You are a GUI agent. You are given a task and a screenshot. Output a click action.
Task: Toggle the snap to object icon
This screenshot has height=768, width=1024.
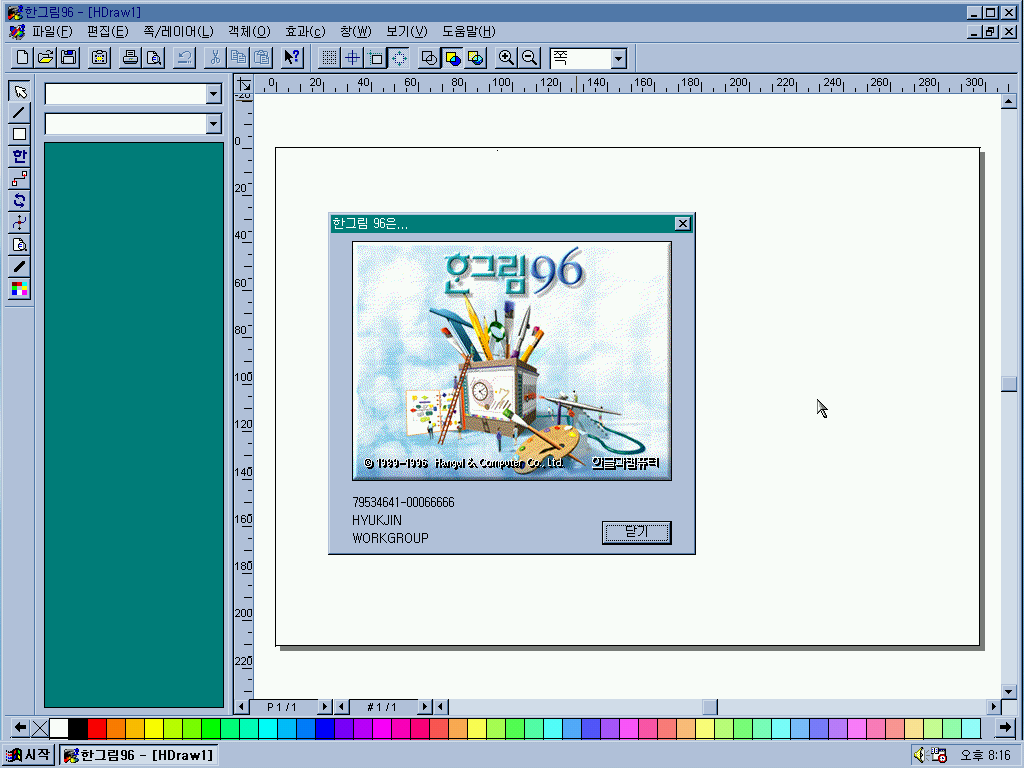376,58
